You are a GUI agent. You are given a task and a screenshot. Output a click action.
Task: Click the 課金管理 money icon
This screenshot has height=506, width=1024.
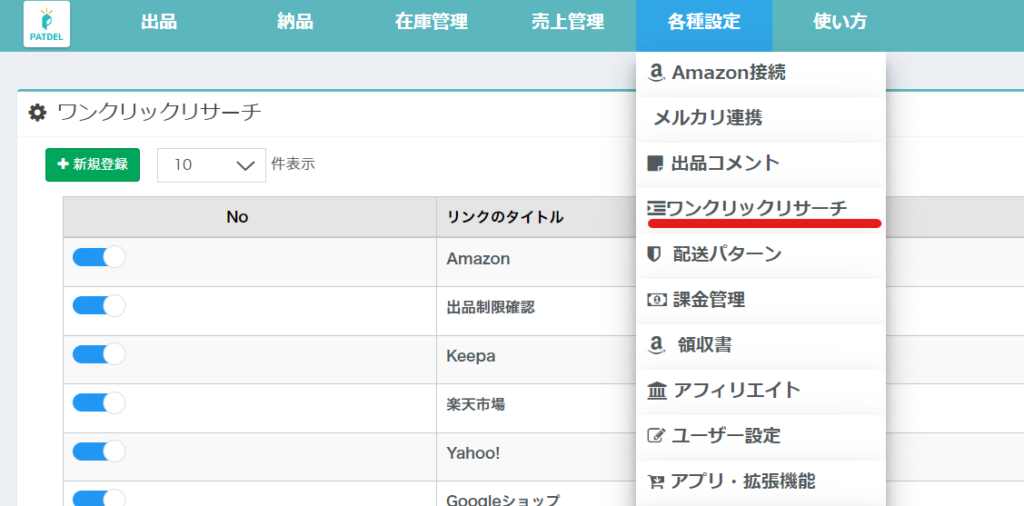(x=656, y=300)
